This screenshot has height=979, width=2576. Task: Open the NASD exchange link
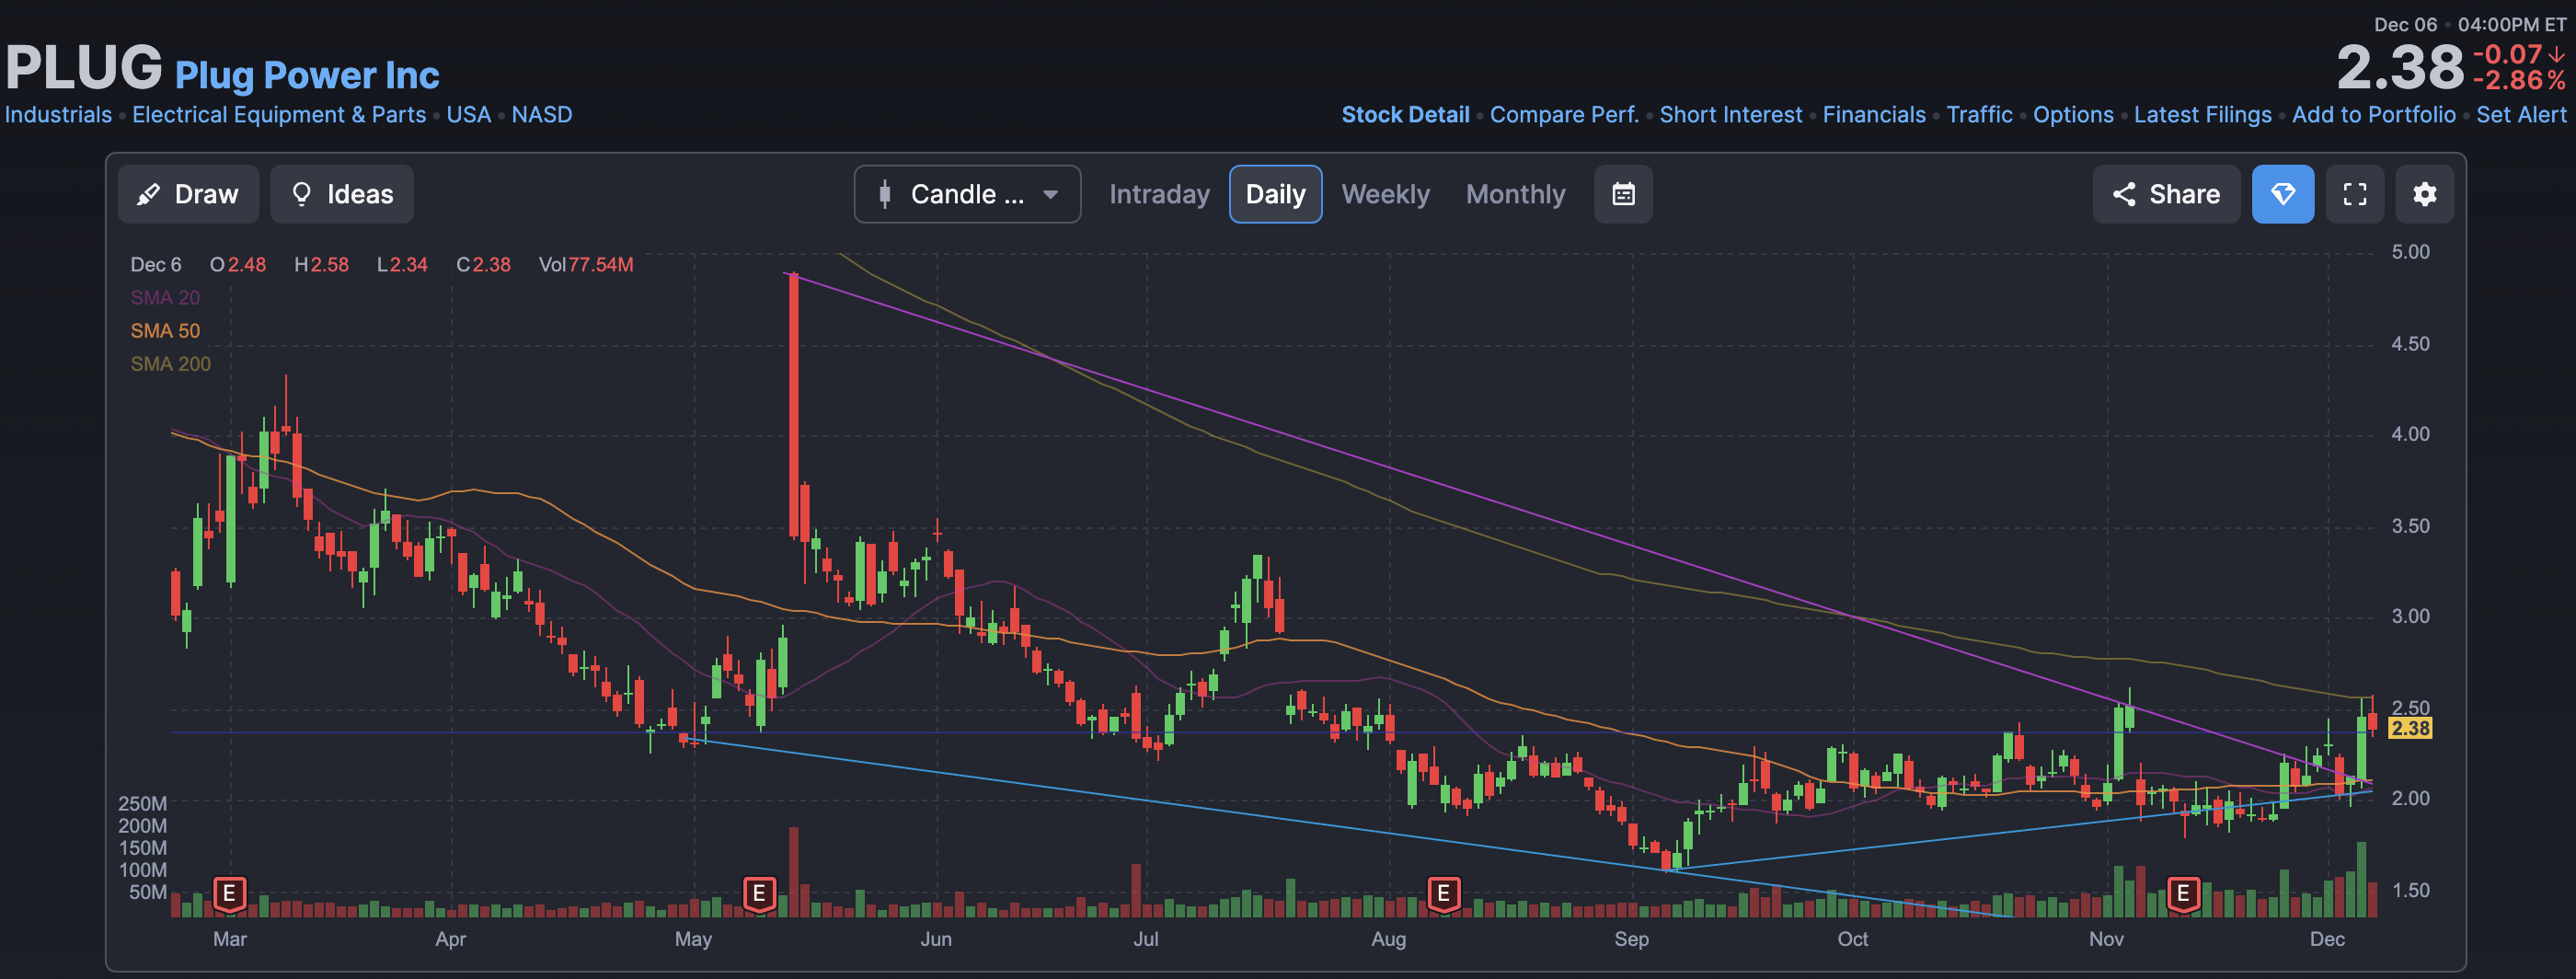[x=542, y=115]
